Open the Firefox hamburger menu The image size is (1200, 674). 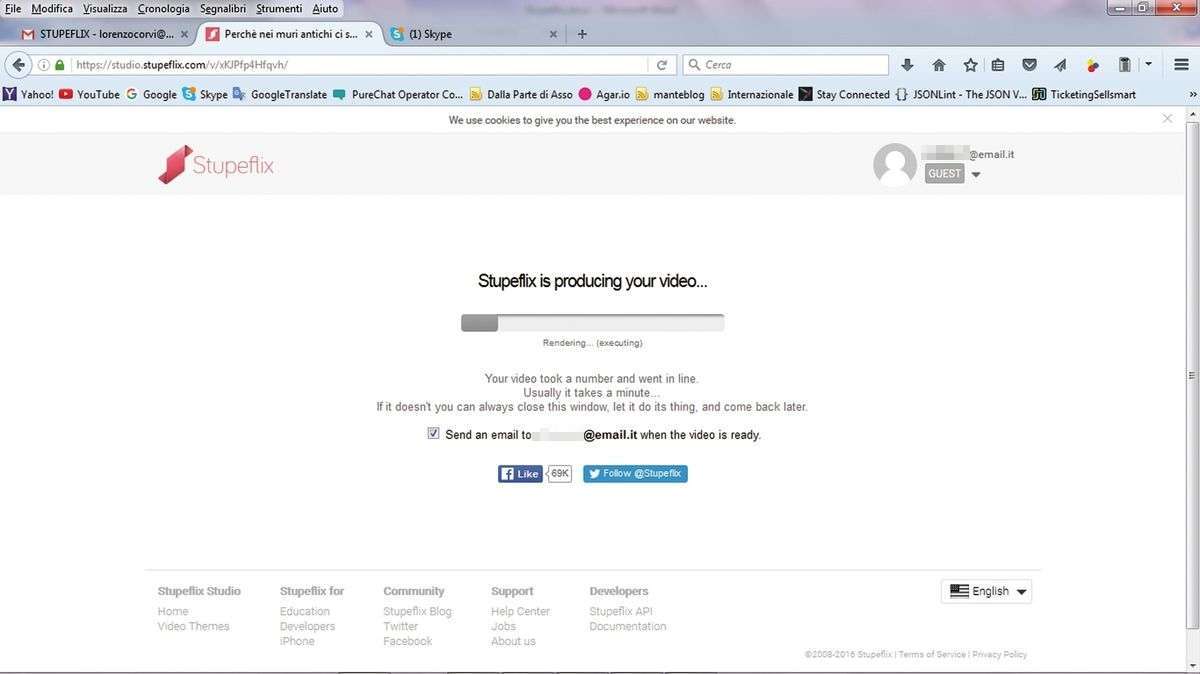coord(1181,65)
